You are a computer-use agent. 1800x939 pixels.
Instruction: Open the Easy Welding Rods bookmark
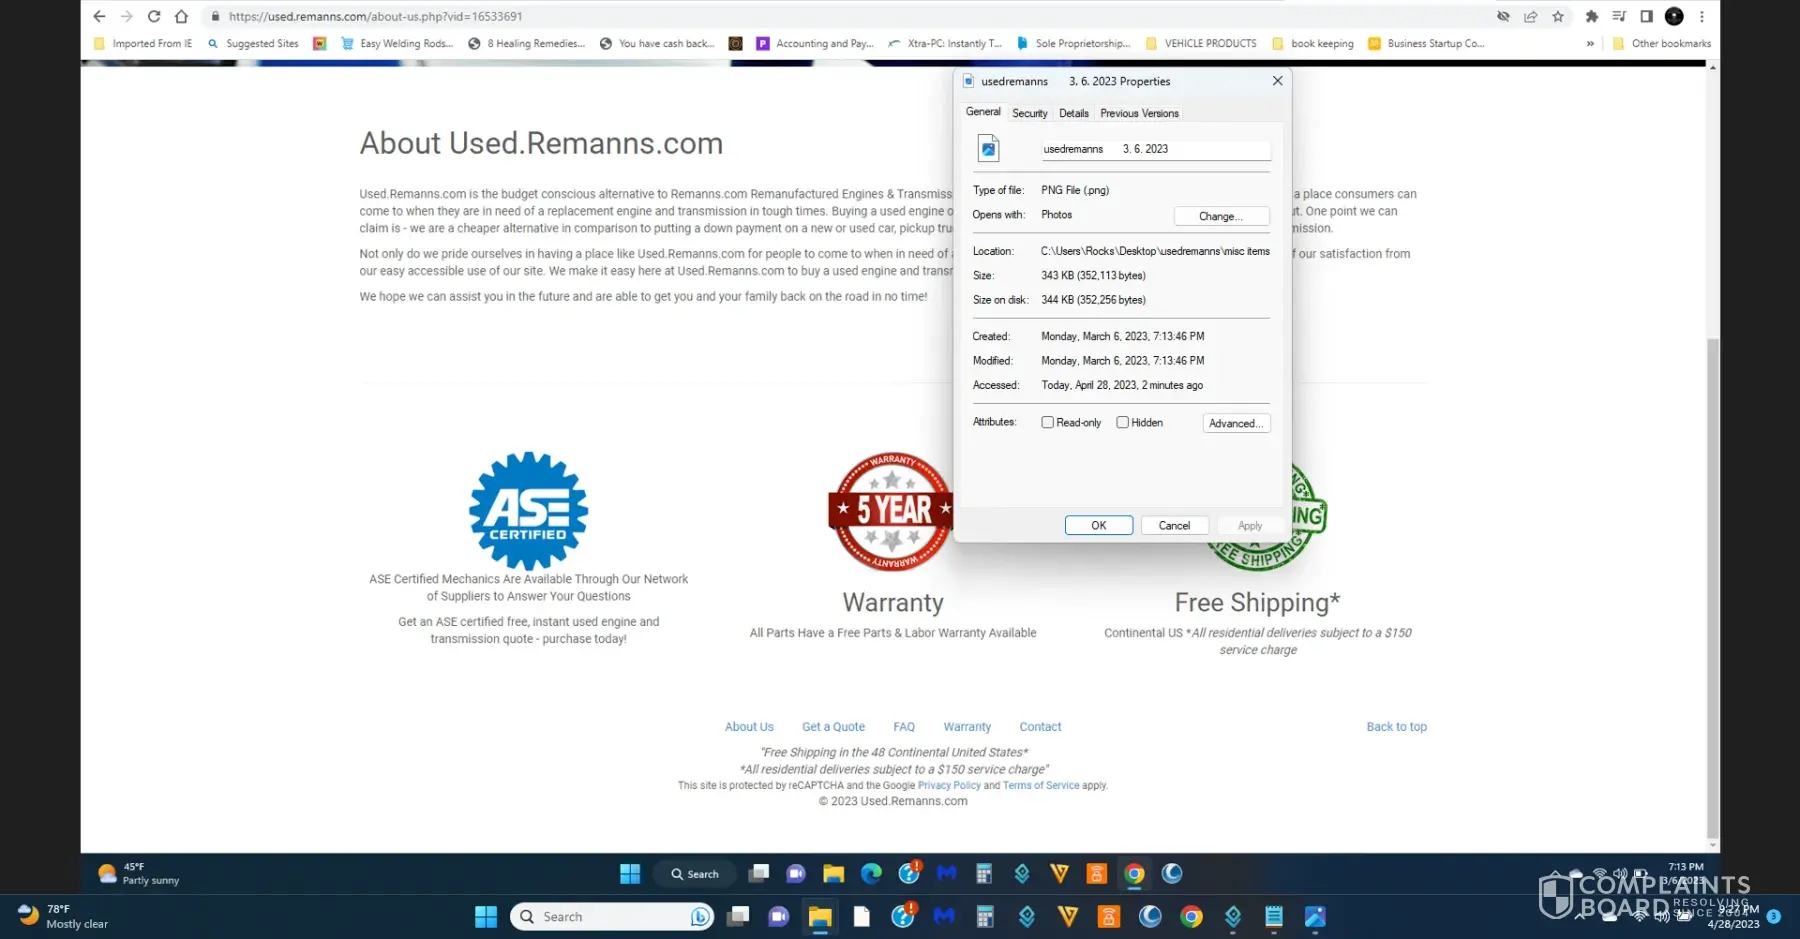coord(397,43)
